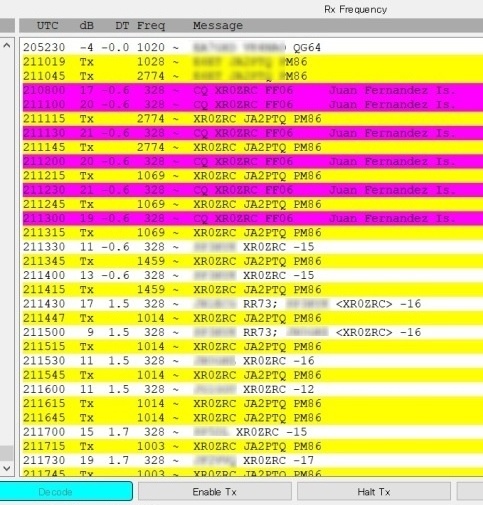483x505 pixels.
Task: Select the 211330 XR0ZRC -15 decode
Action: pos(251,247)
